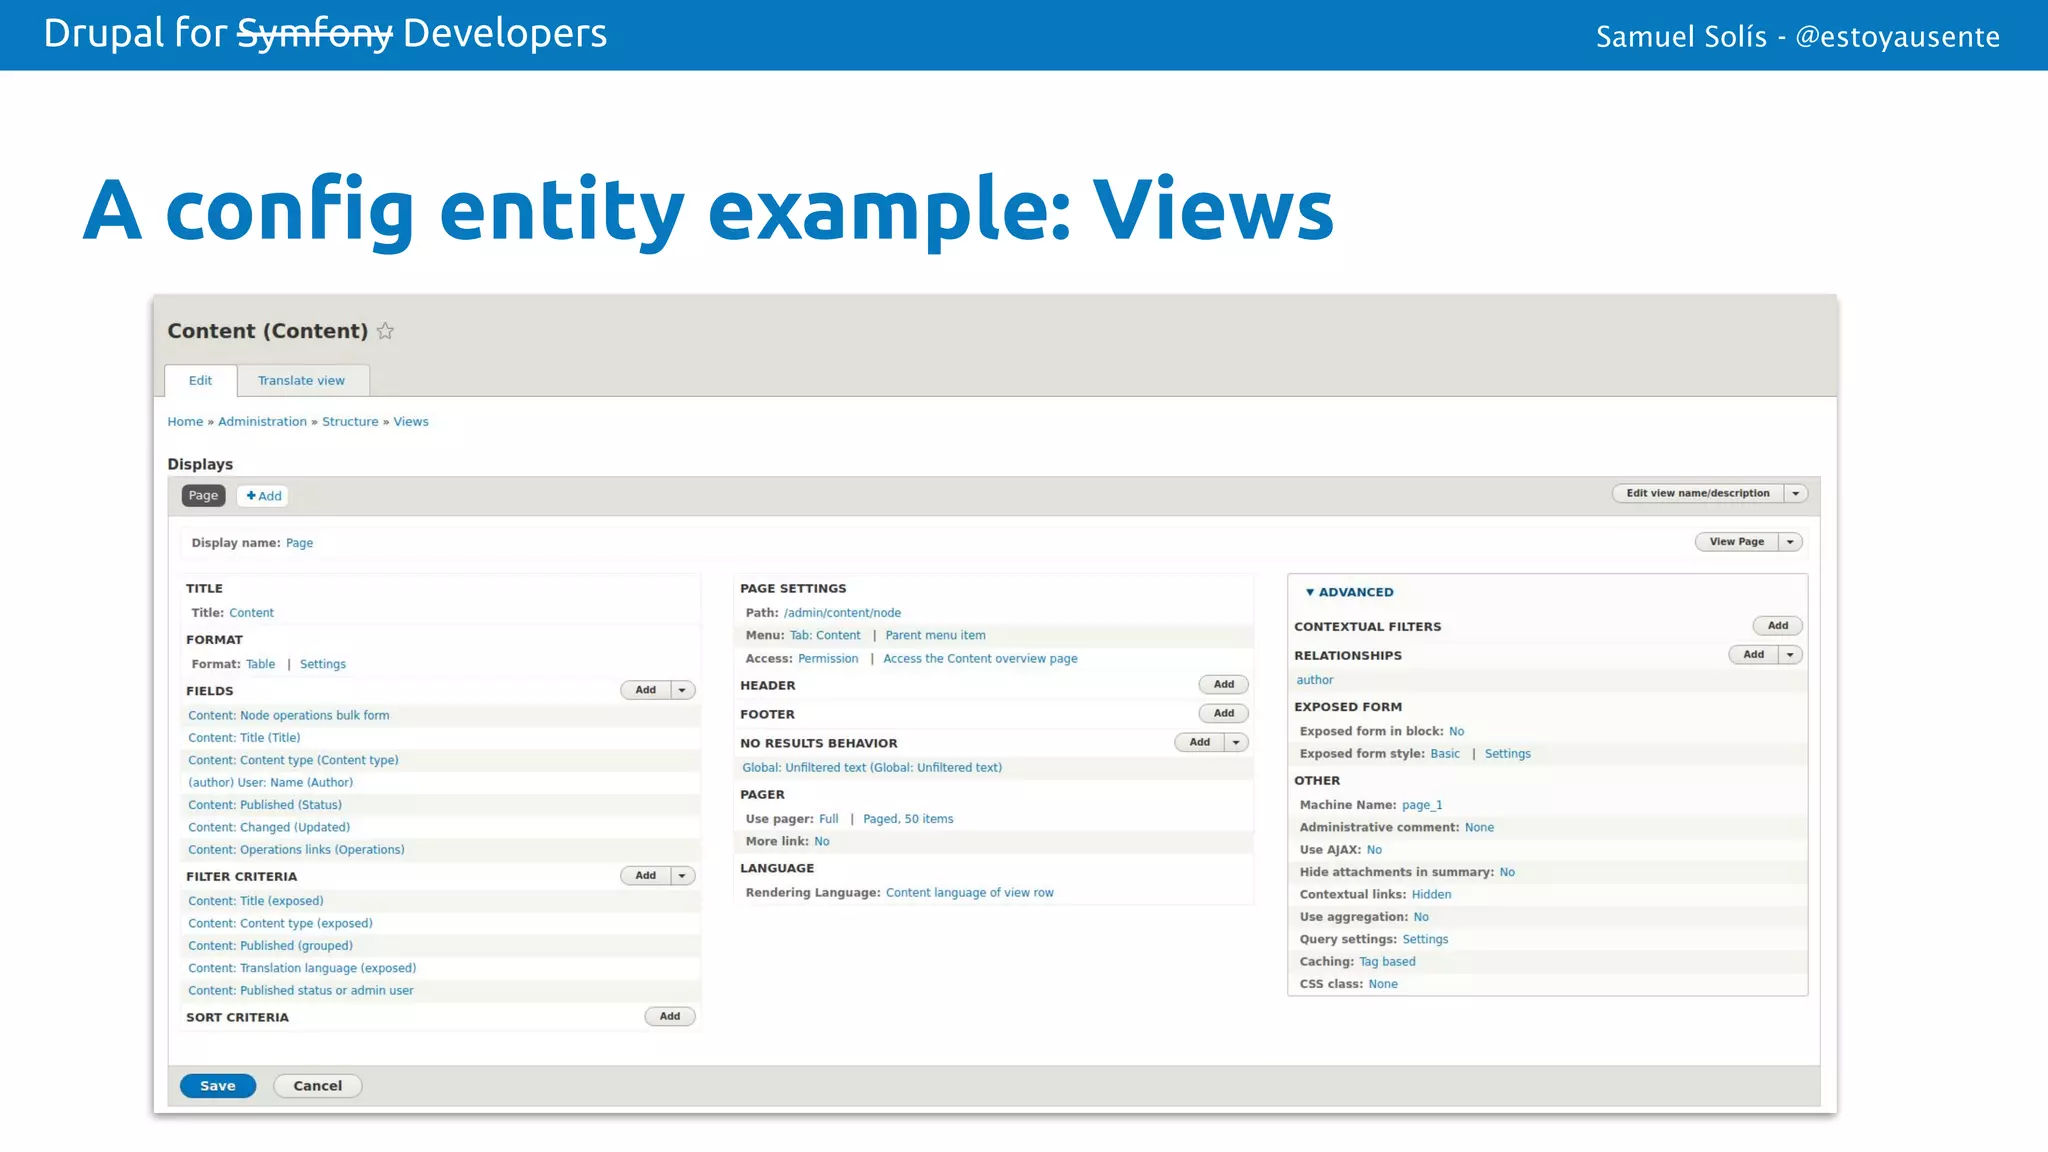Switch to the Translate view tab
This screenshot has height=1152, width=2048.
(301, 381)
